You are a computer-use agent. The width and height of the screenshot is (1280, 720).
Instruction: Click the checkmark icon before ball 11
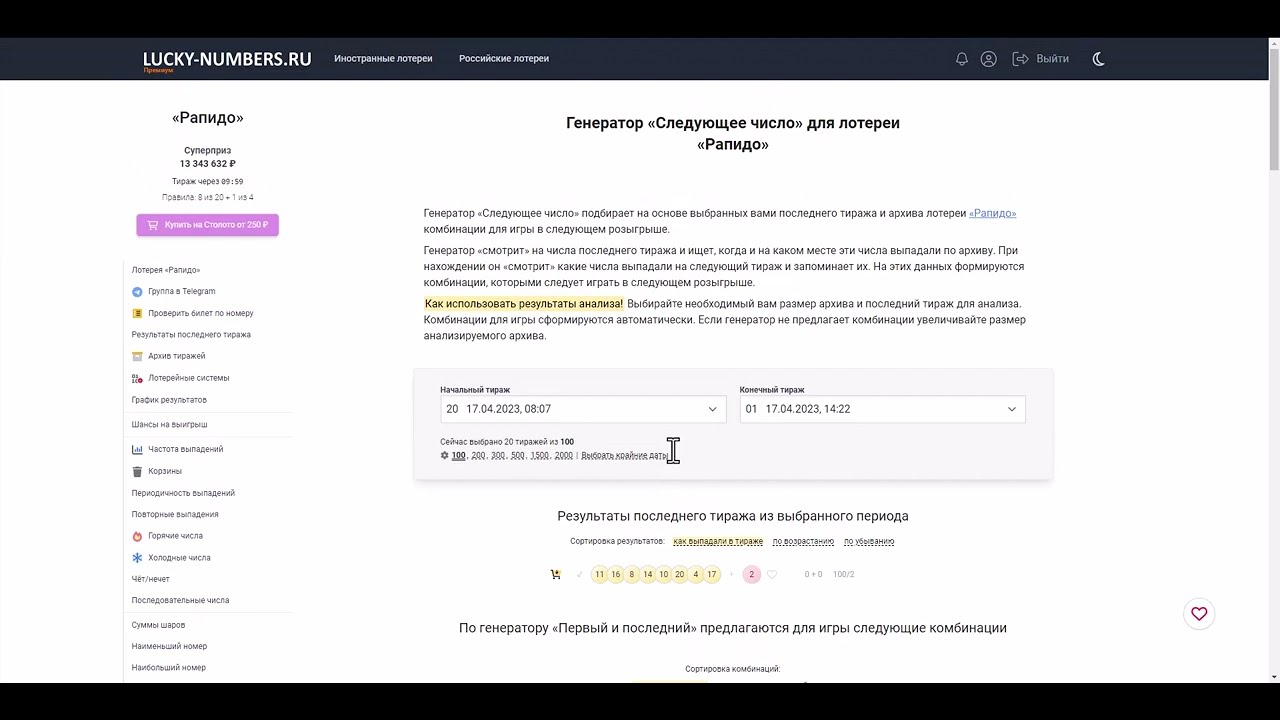579,574
